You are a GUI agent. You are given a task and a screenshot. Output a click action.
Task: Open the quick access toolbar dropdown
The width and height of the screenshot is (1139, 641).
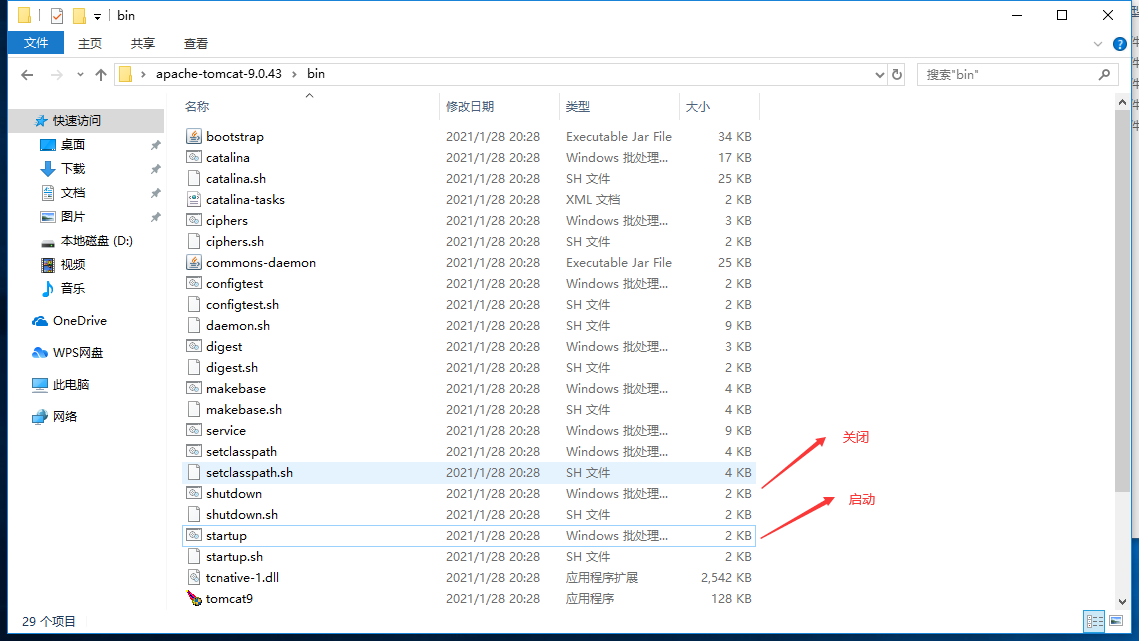(97, 16)
